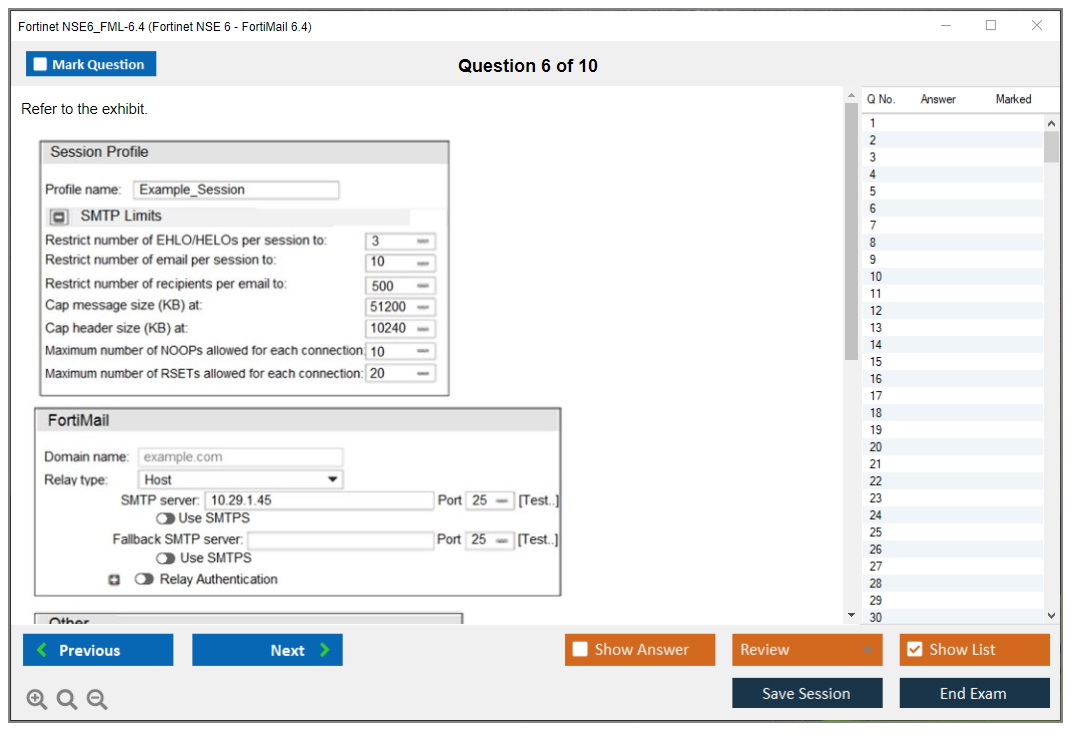Click the zoom in magnifier icon

(36, 700)
